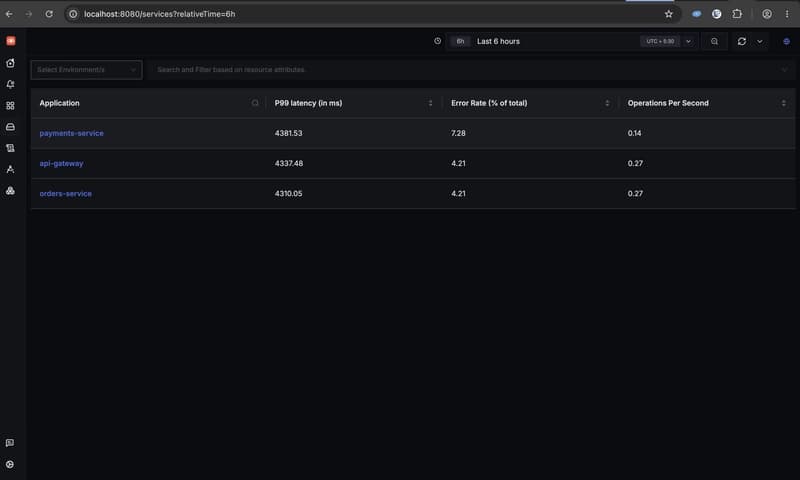Click the 0.14 operations per second value
800x480 pixels.
click(x=634, y=133)
